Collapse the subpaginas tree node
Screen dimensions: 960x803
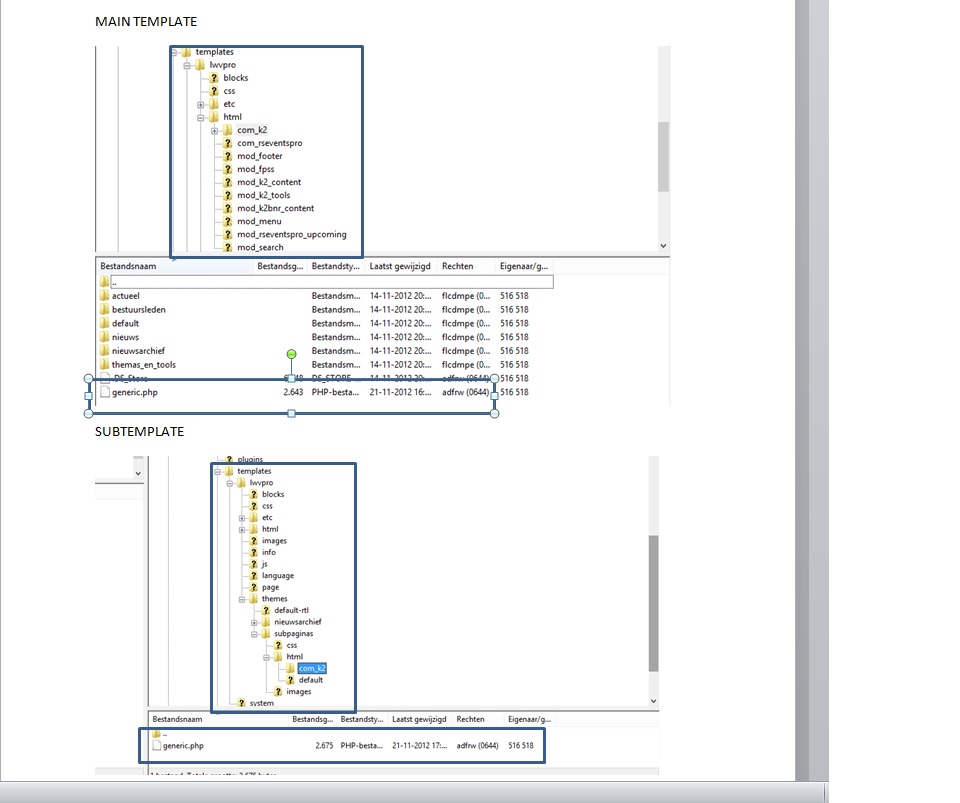(x=254, y=634)
